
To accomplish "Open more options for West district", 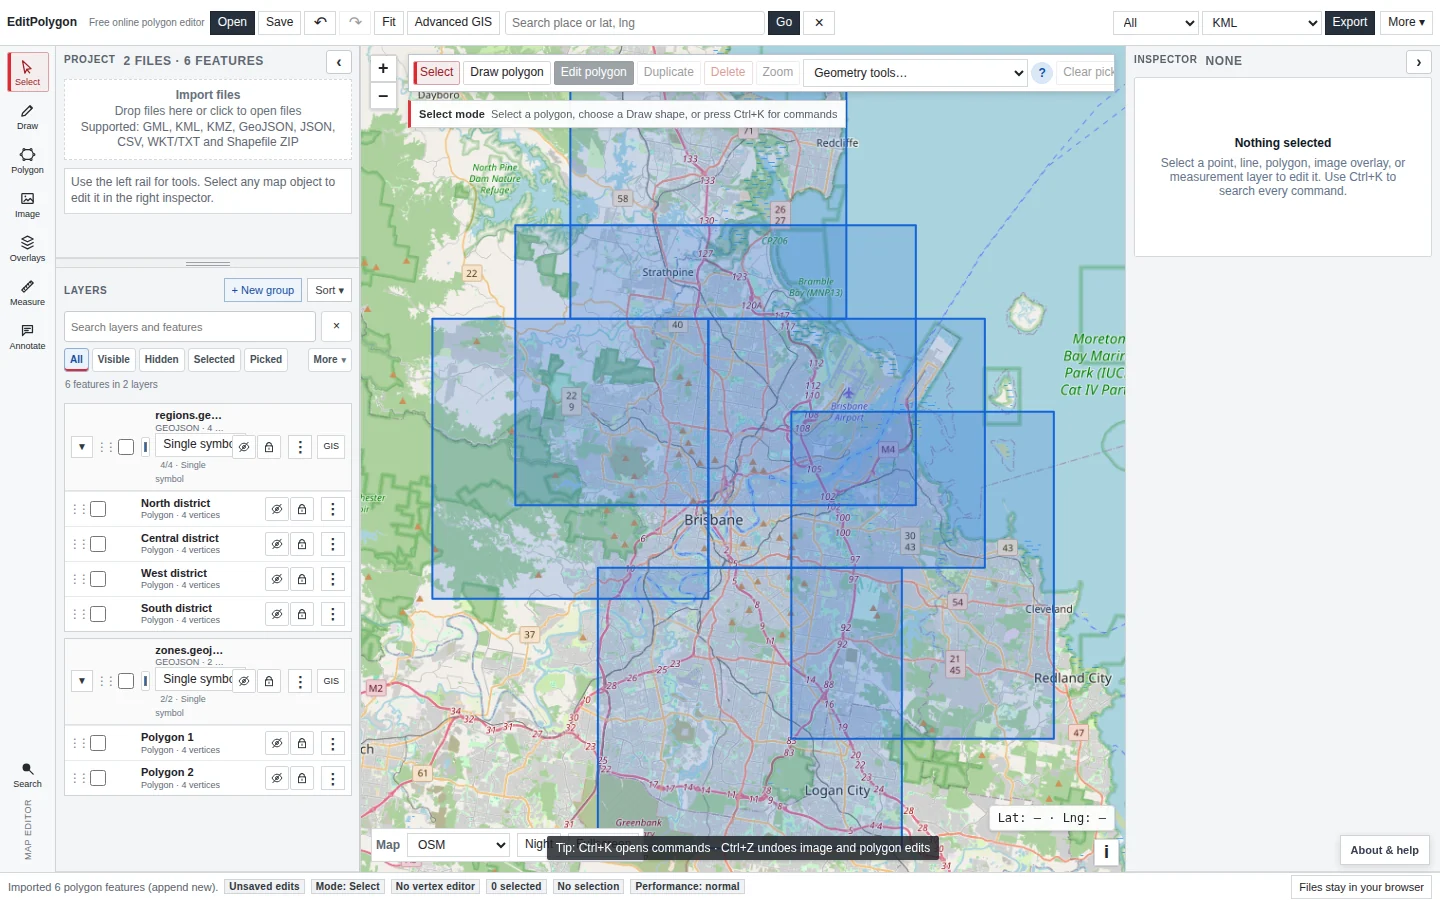I will [x=333, y=579].
